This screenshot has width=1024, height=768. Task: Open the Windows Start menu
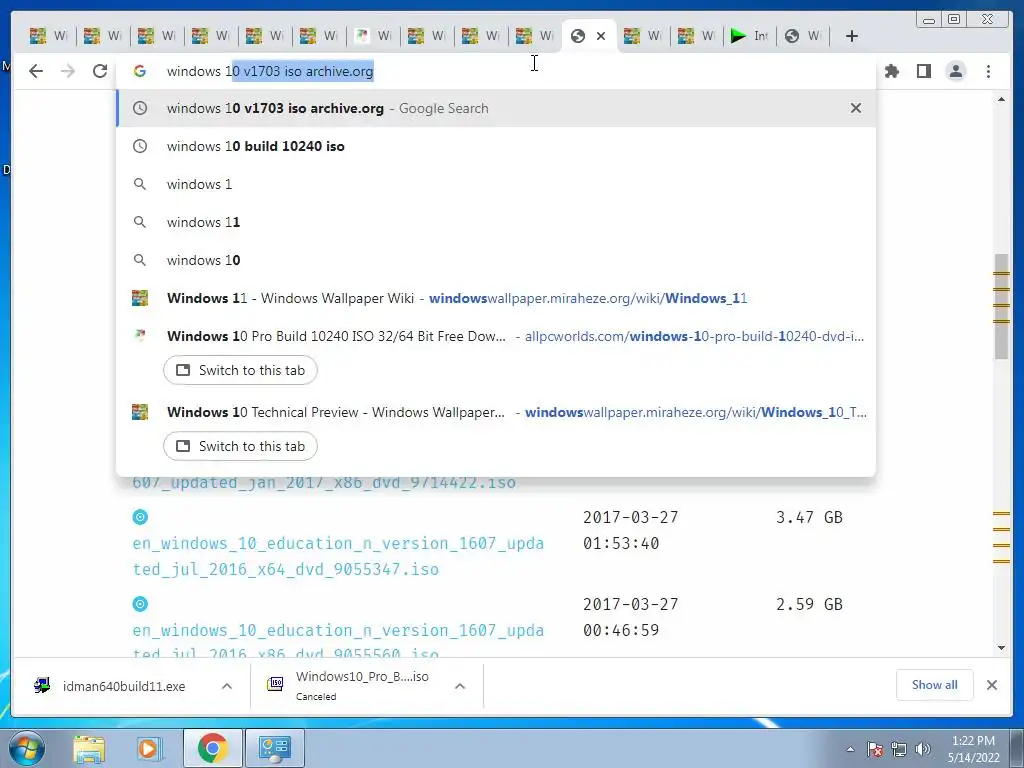click(26, 748)
